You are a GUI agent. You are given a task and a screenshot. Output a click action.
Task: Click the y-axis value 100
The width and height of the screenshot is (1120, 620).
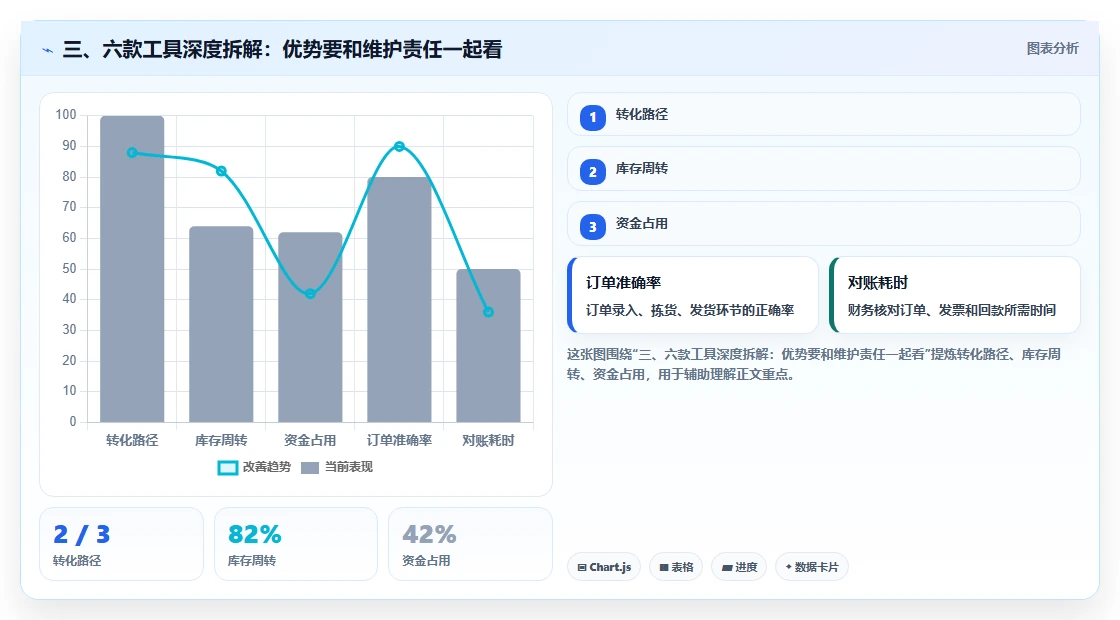point(66,114)
